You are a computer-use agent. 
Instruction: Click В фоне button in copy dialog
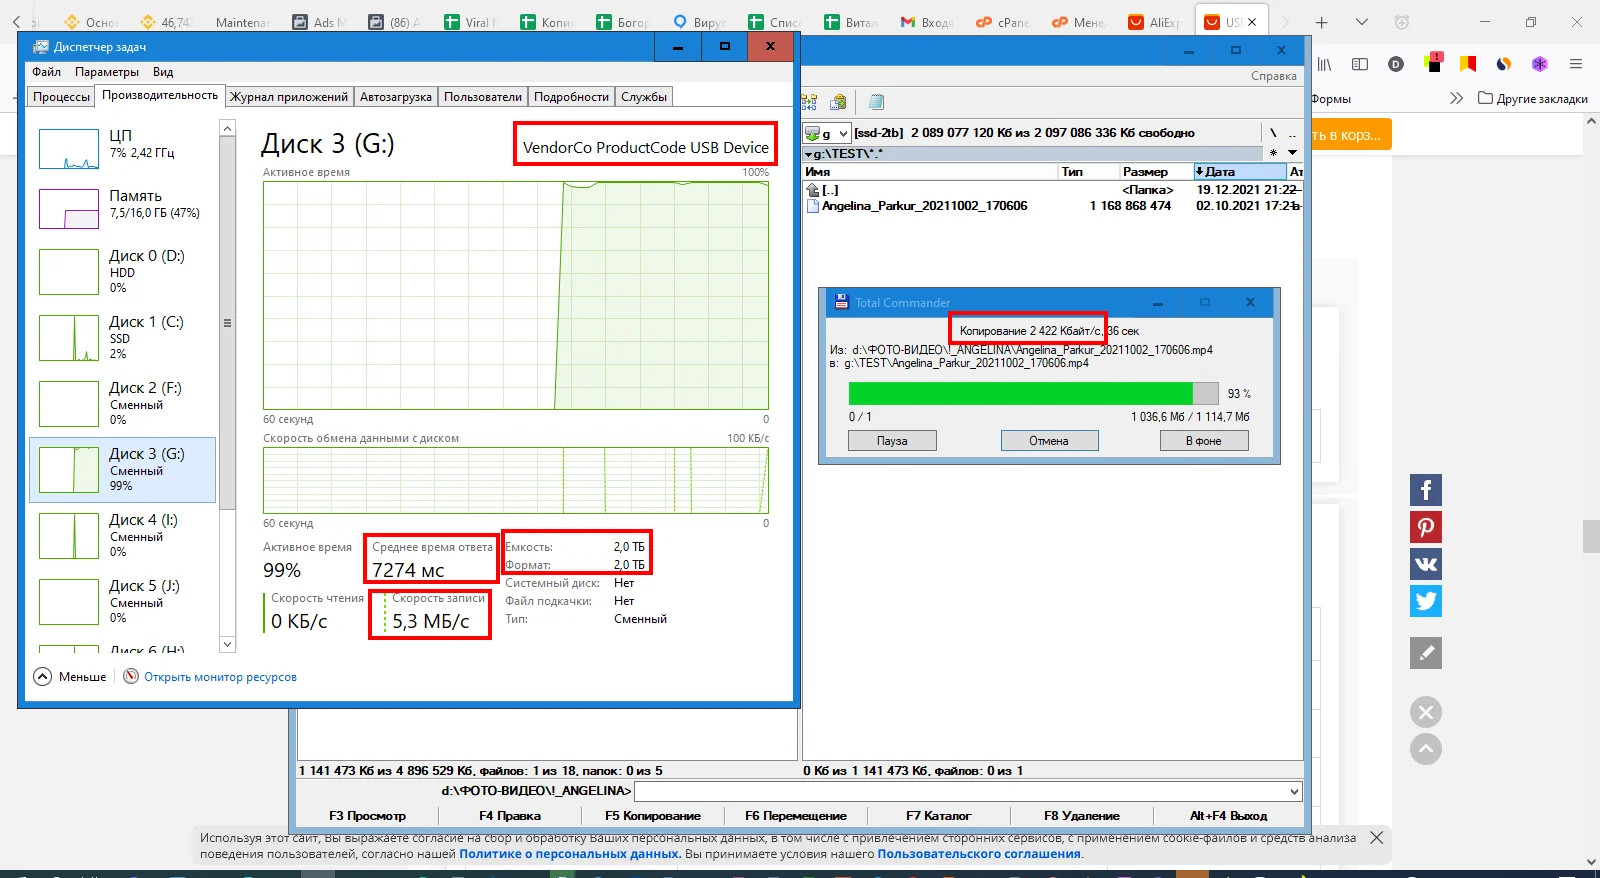point(1204,441)
